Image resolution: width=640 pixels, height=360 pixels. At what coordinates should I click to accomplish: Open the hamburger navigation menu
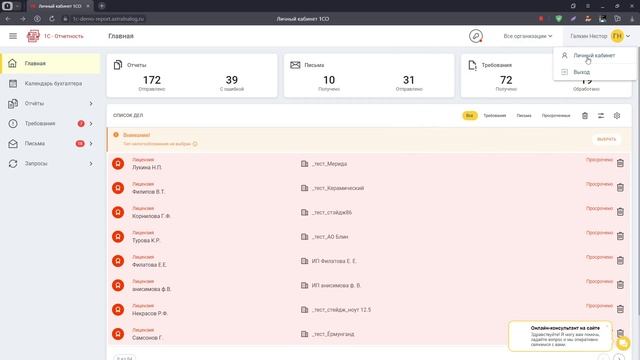[x=13, y=36]
